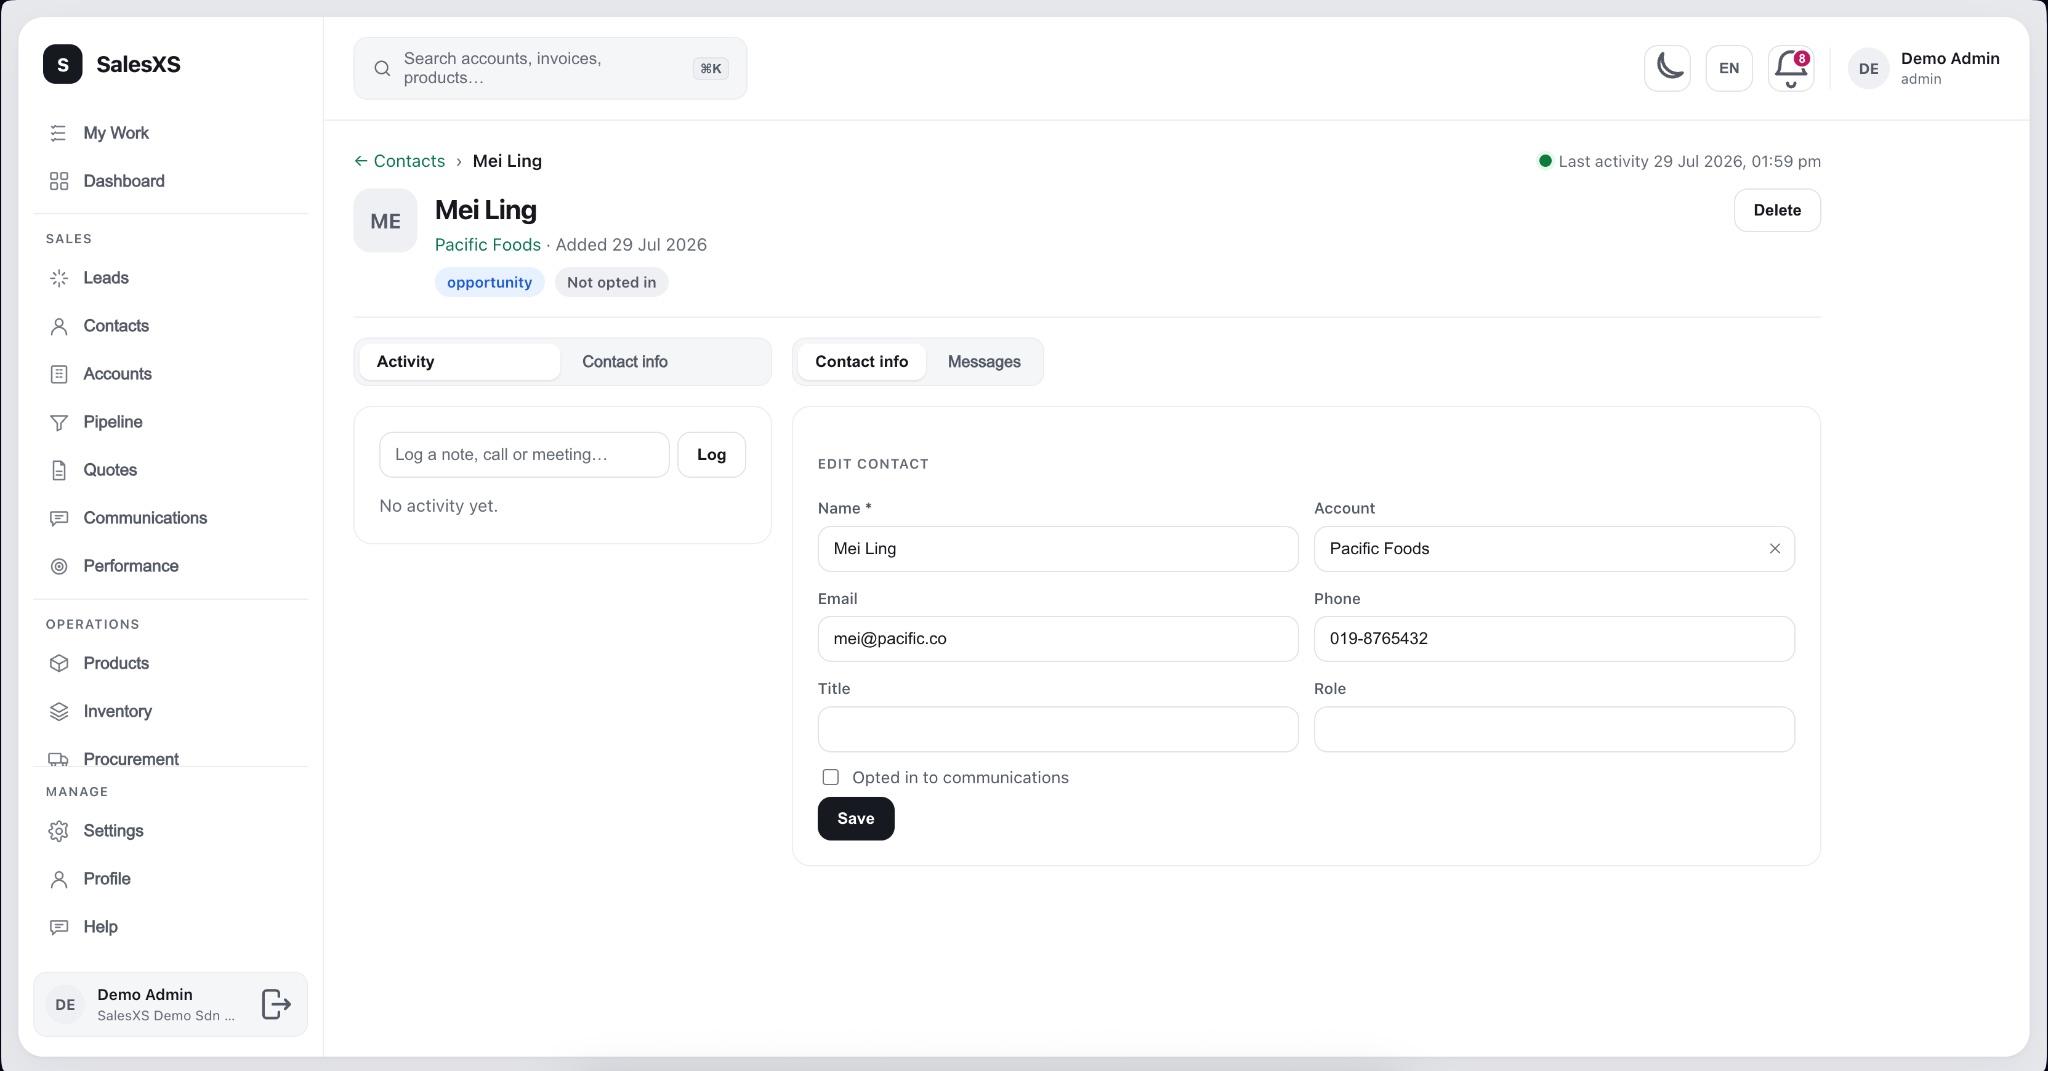This screenshot has width=2048, height=1071.
Task: Open the notifications bell
Action: coord(1791,68)
